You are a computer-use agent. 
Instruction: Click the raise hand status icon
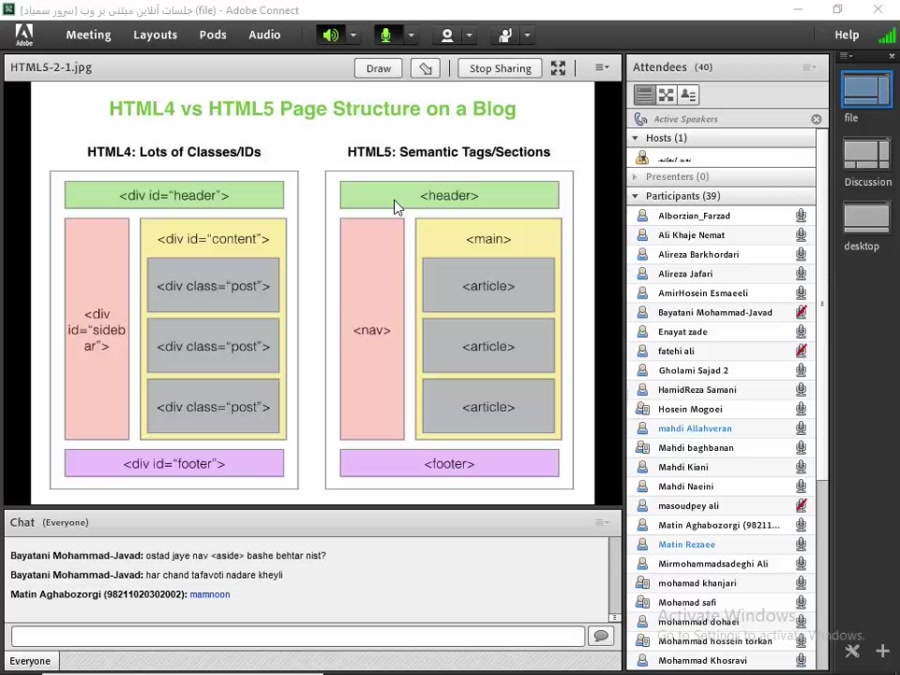pos(505,35)
